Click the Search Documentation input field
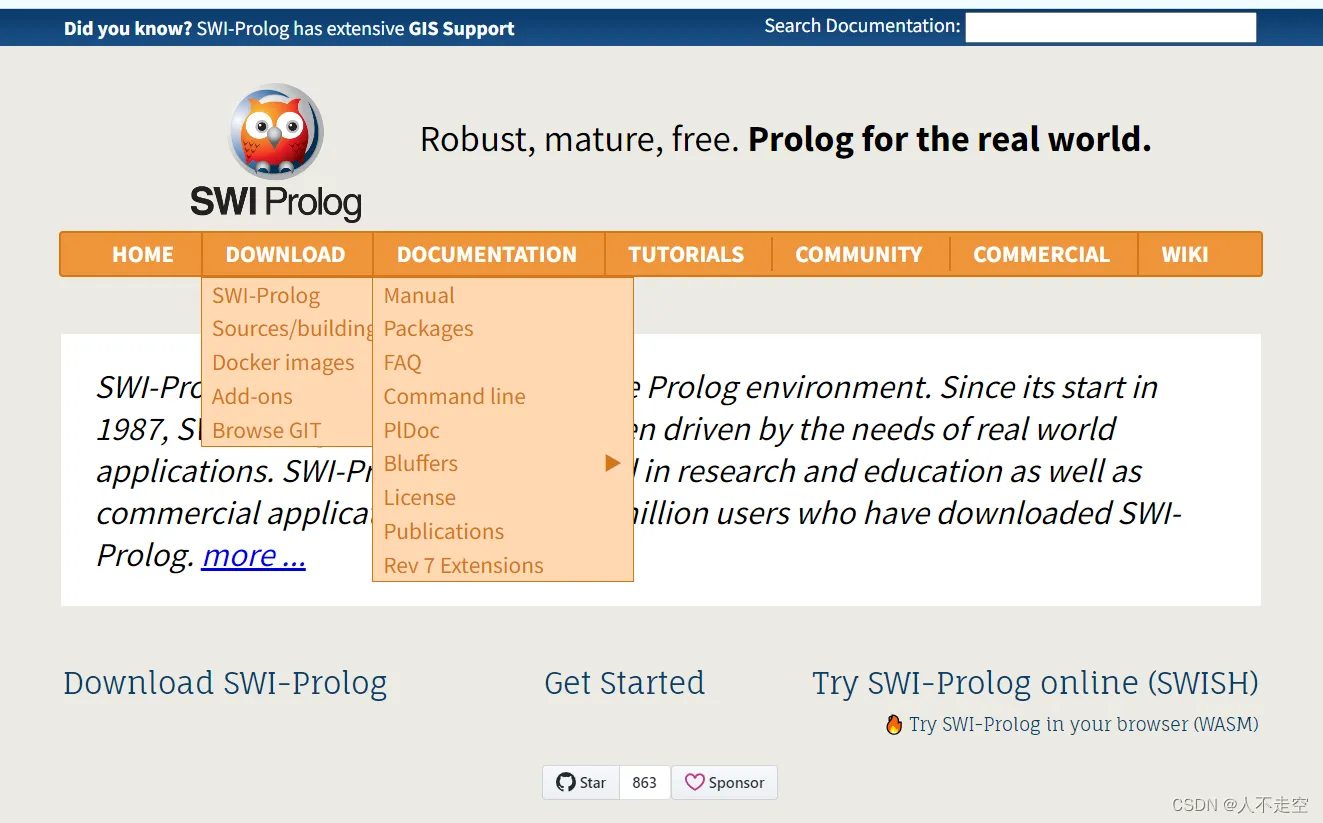Viewport: 1323px width, 823px height. pyautogui.click(x=1110, y=27)
